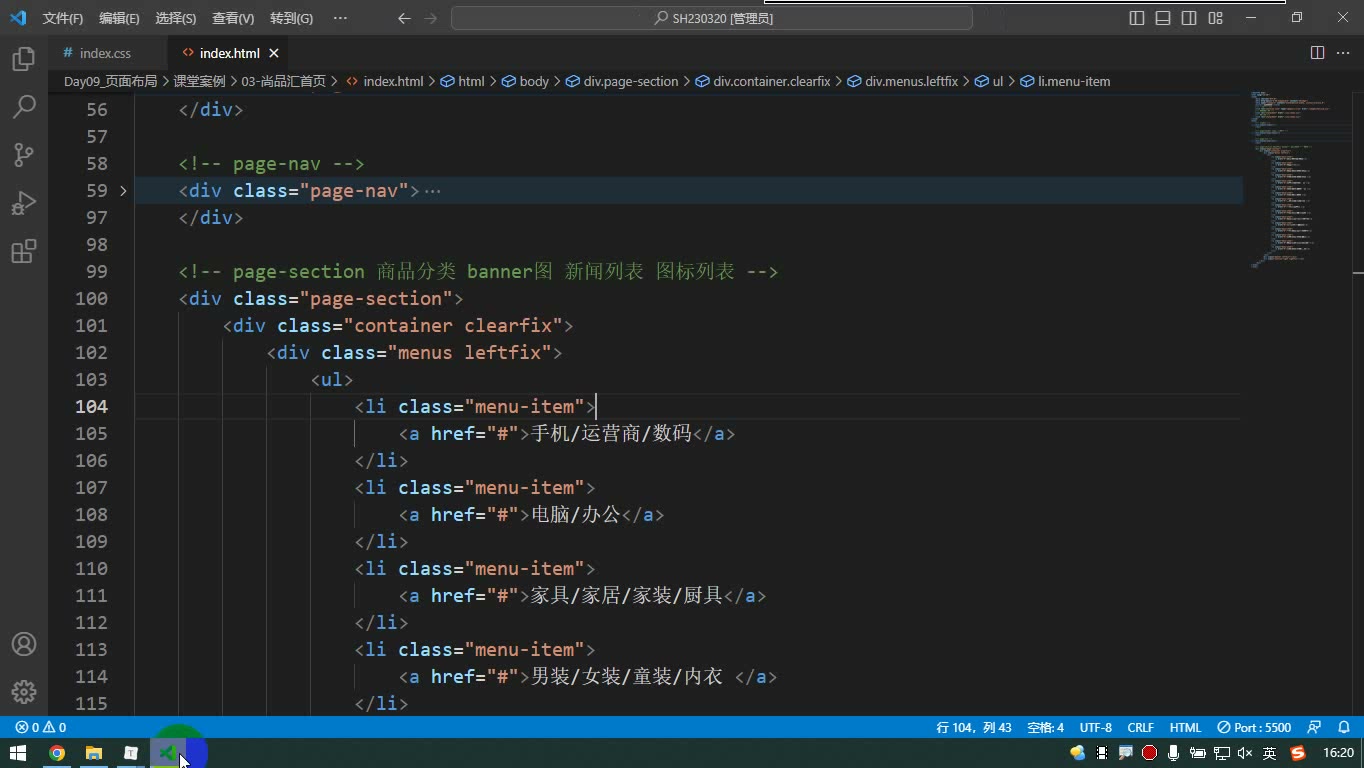This screenshot has height=768, width=1364.
Task: Toggle the secondary side bar layout button
Action: 1189,18
